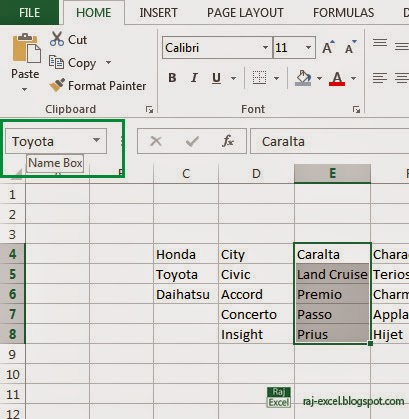Apply the Borders icon
Screen dimensions: 409x419
point(259,78)
